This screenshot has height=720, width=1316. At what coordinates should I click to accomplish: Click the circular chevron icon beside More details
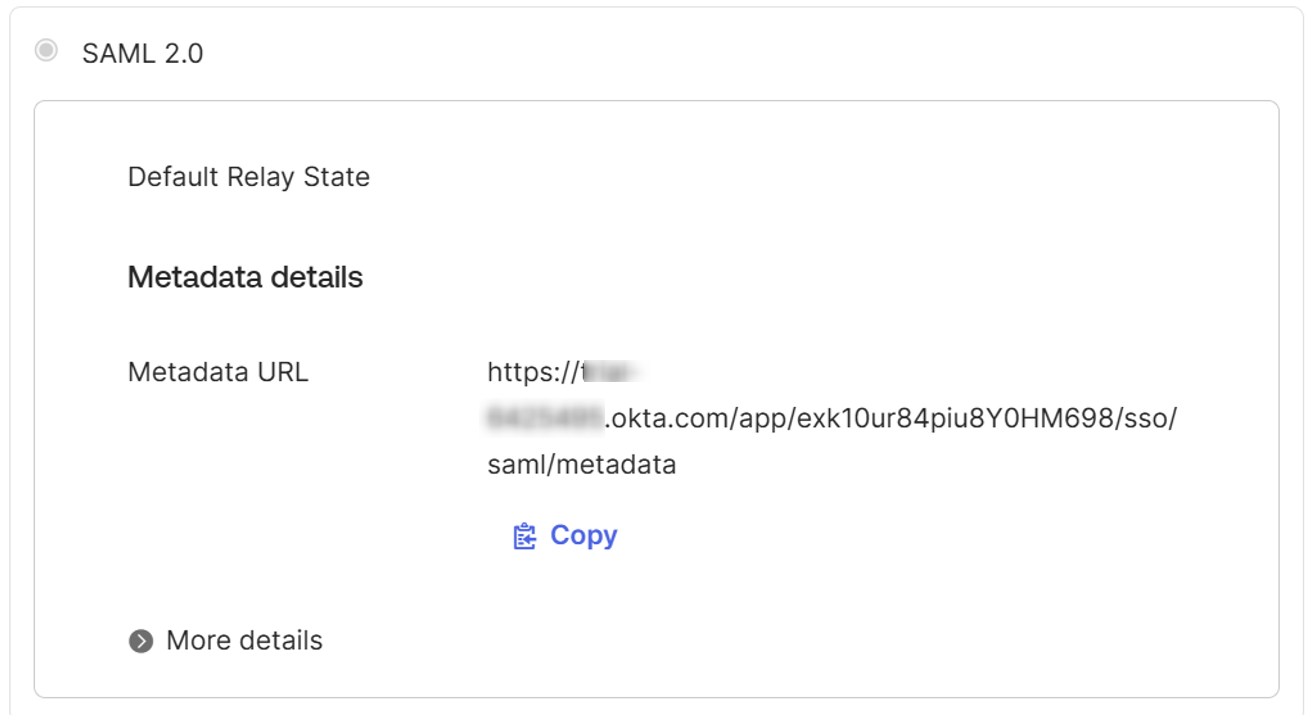143,641
